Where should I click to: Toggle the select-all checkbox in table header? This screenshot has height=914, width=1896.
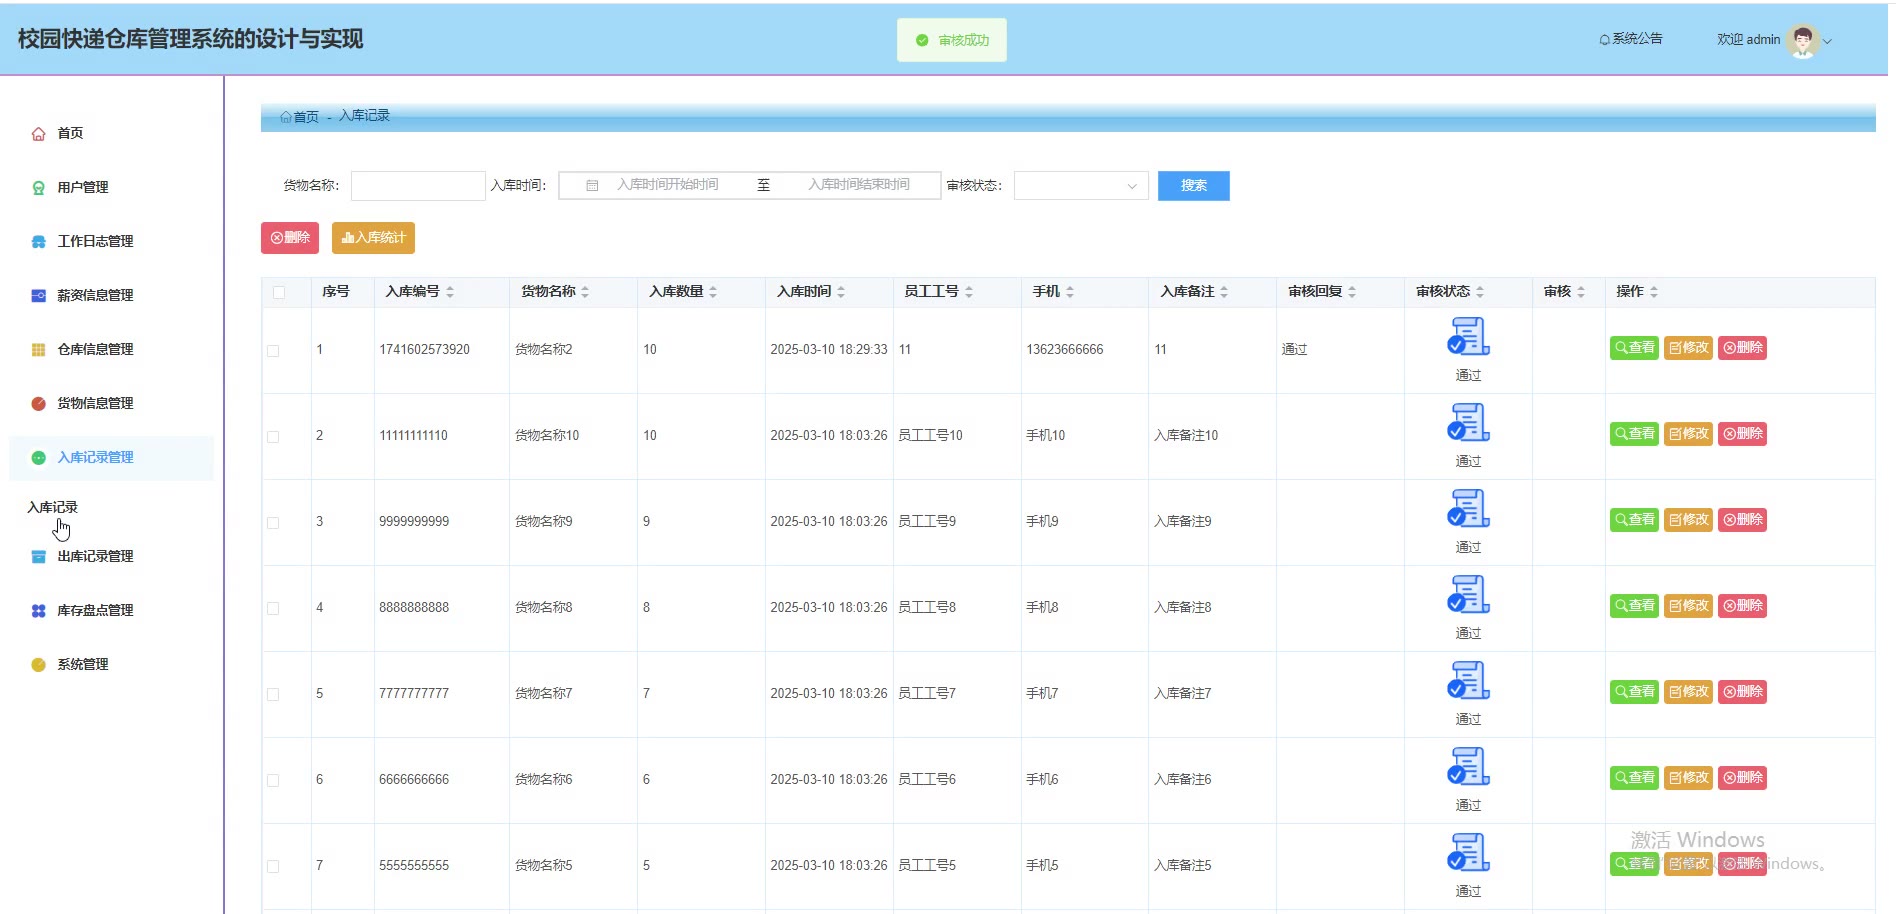tap(279, 293)
